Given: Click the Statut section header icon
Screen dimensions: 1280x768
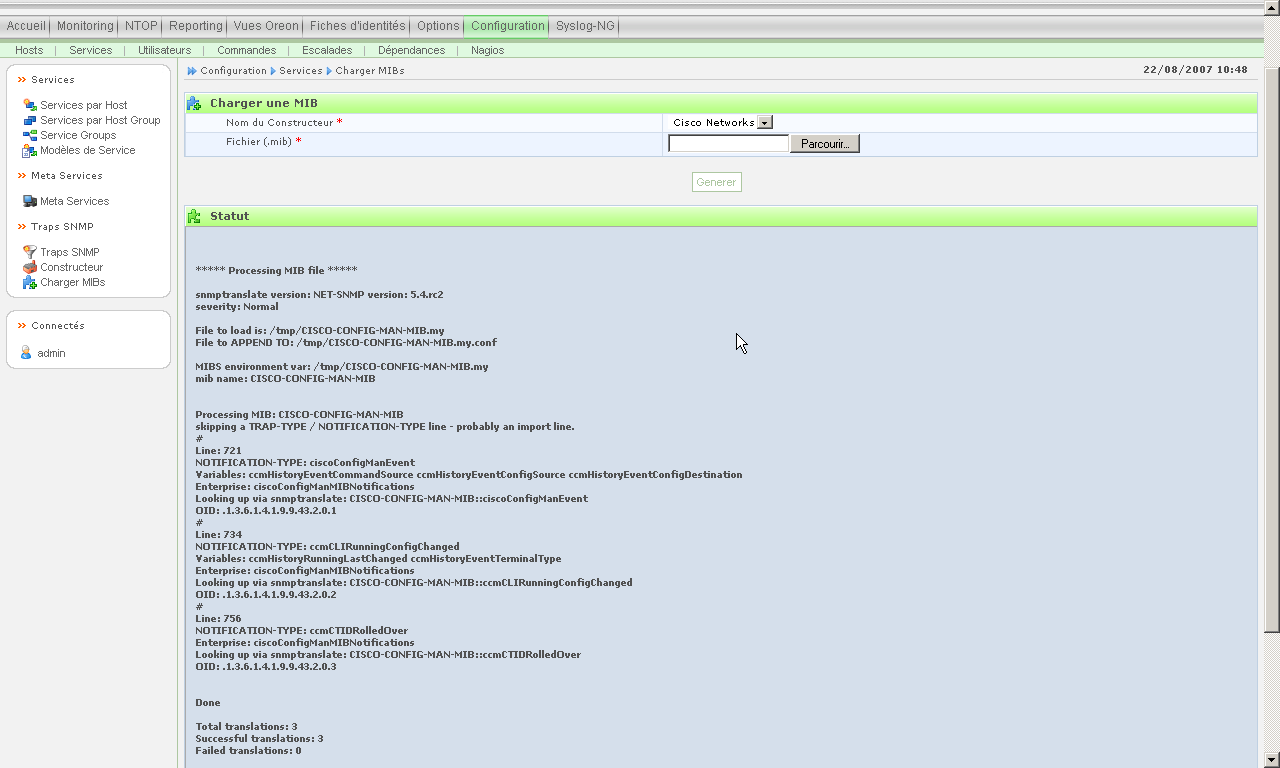Looking at the screenshot, I should click(194, 216).
